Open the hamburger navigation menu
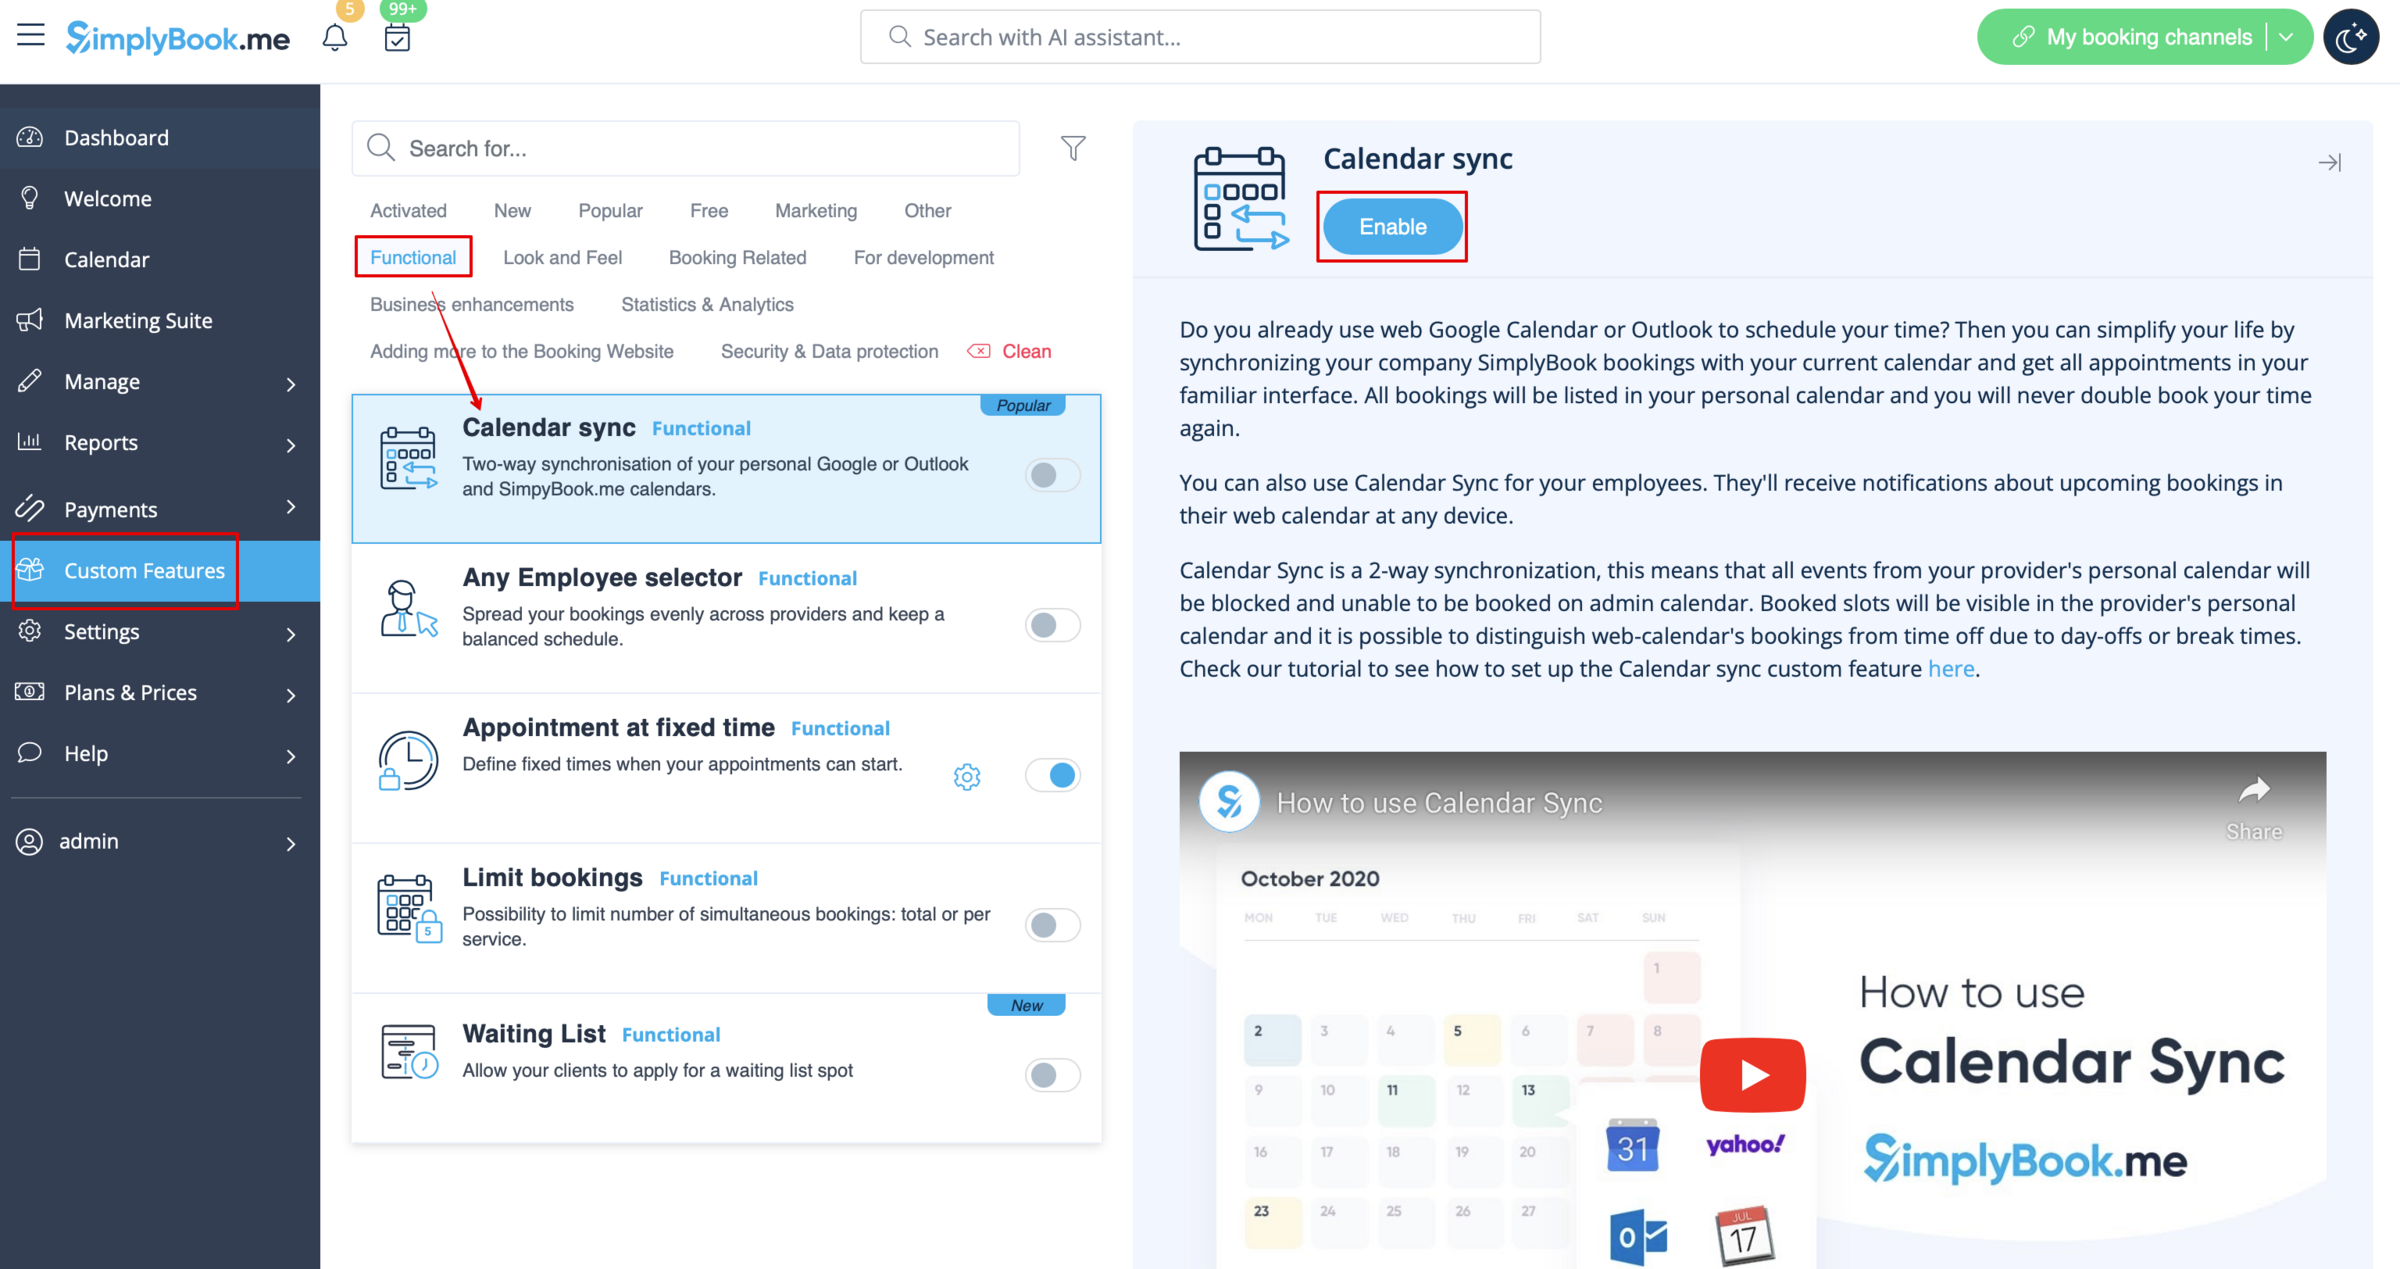 31,34
